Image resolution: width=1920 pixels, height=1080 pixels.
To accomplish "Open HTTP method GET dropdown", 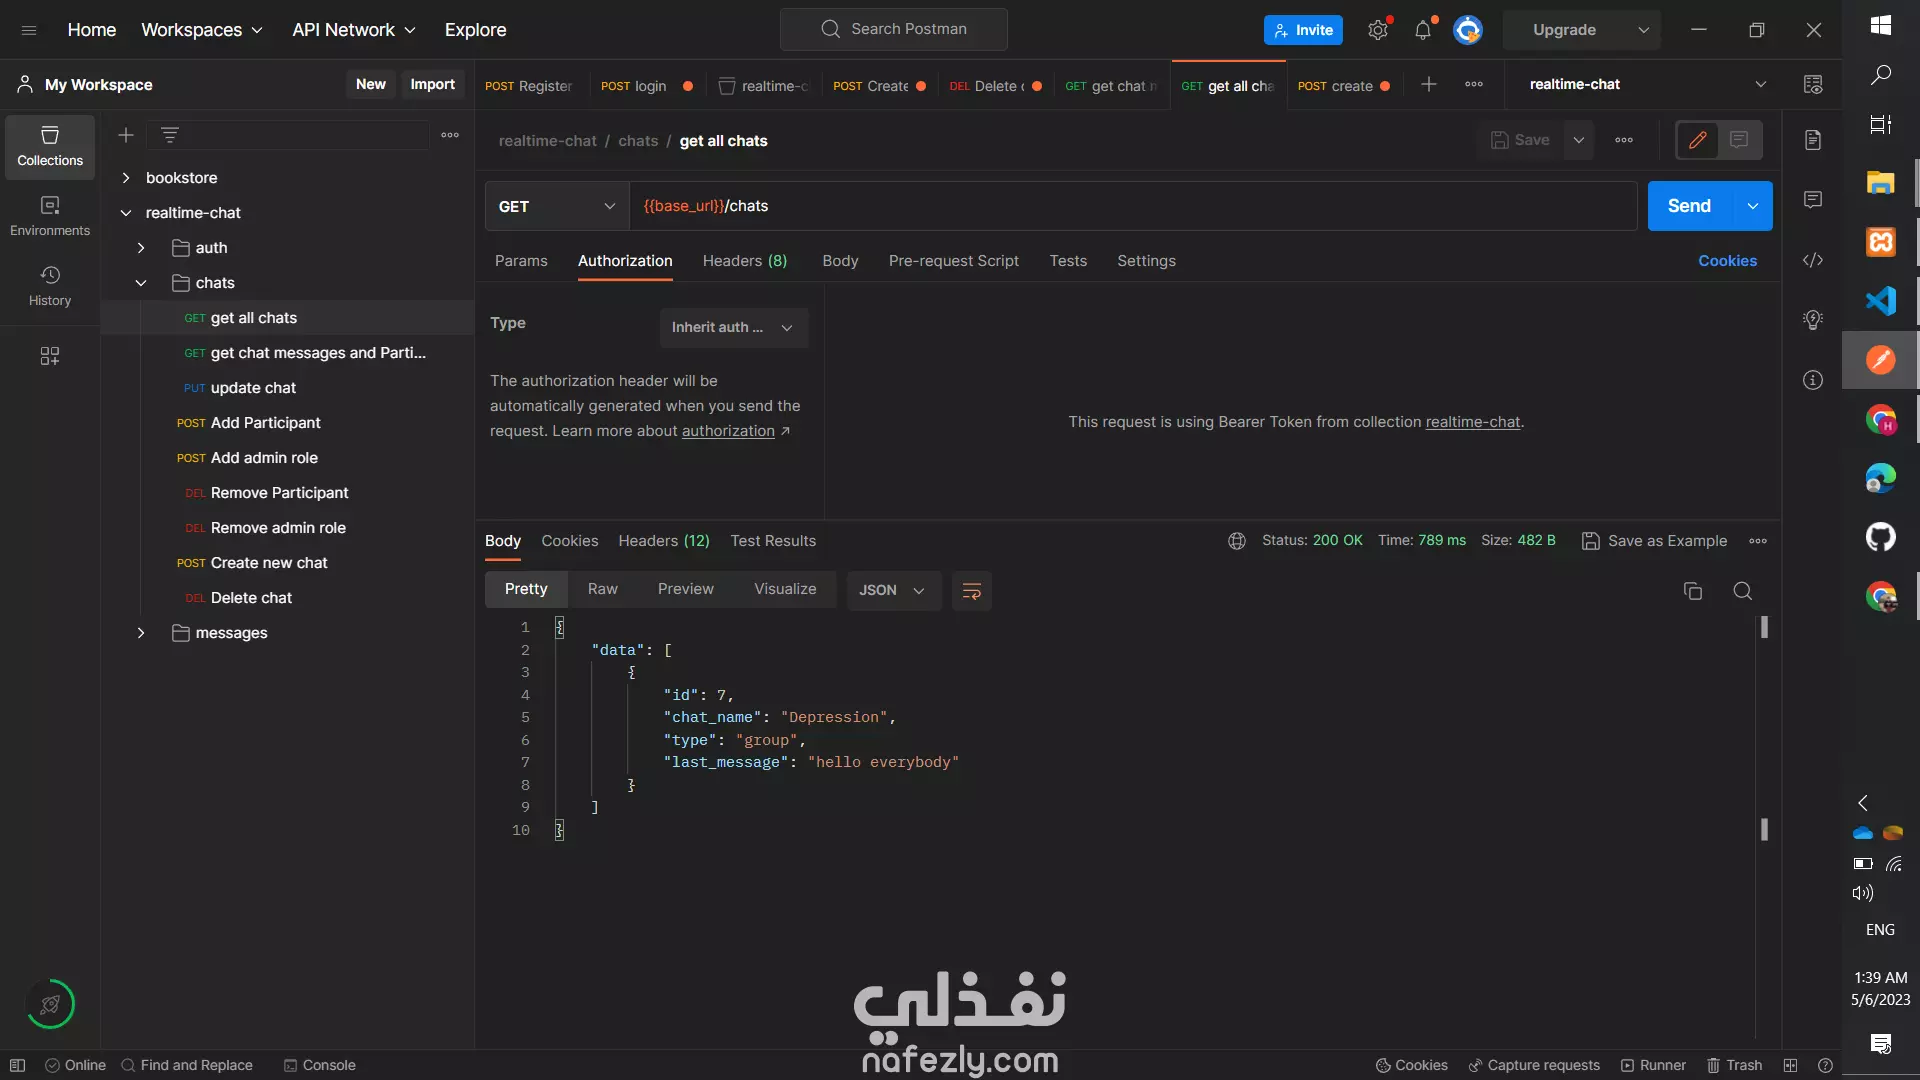I will (x=557, y=207).
